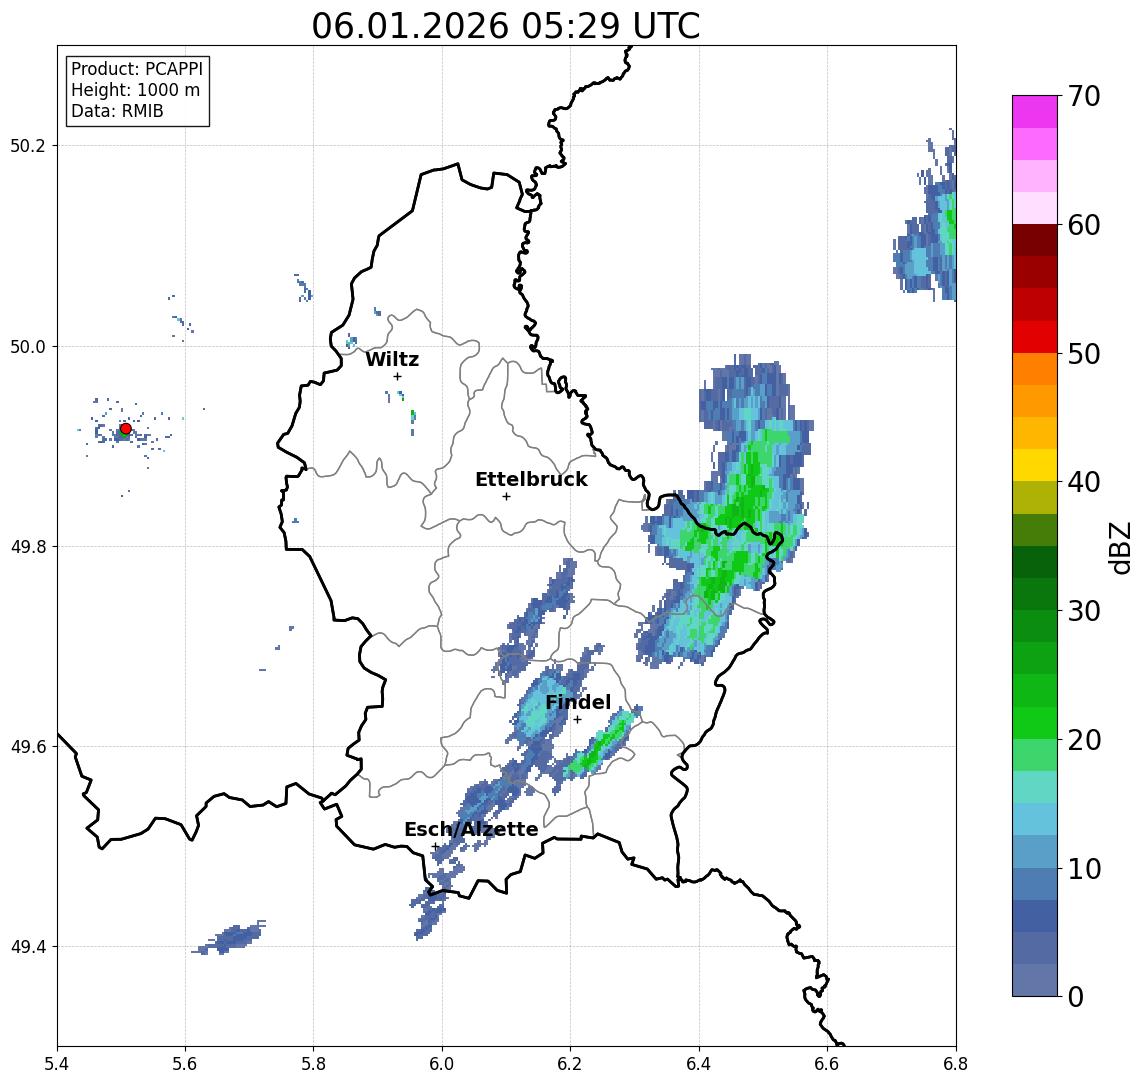Click the yellow colorbar band just above 40
The image size is (1145, 1084).
pyautogui.click(x=1035, y=465)
